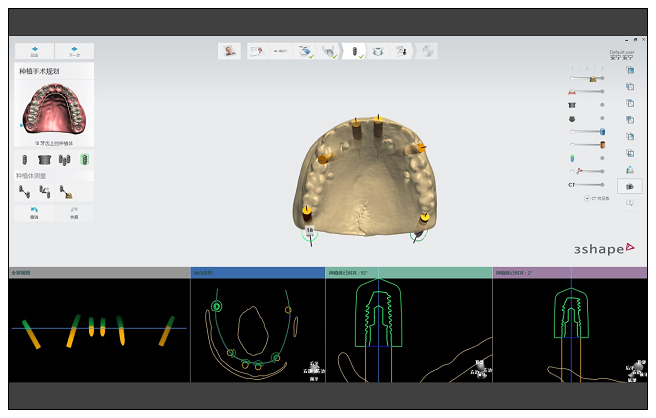The width and height of the screenshot is (656, 418).
Task: Select the multiple implants icon
Action: (x=64, y=159)
